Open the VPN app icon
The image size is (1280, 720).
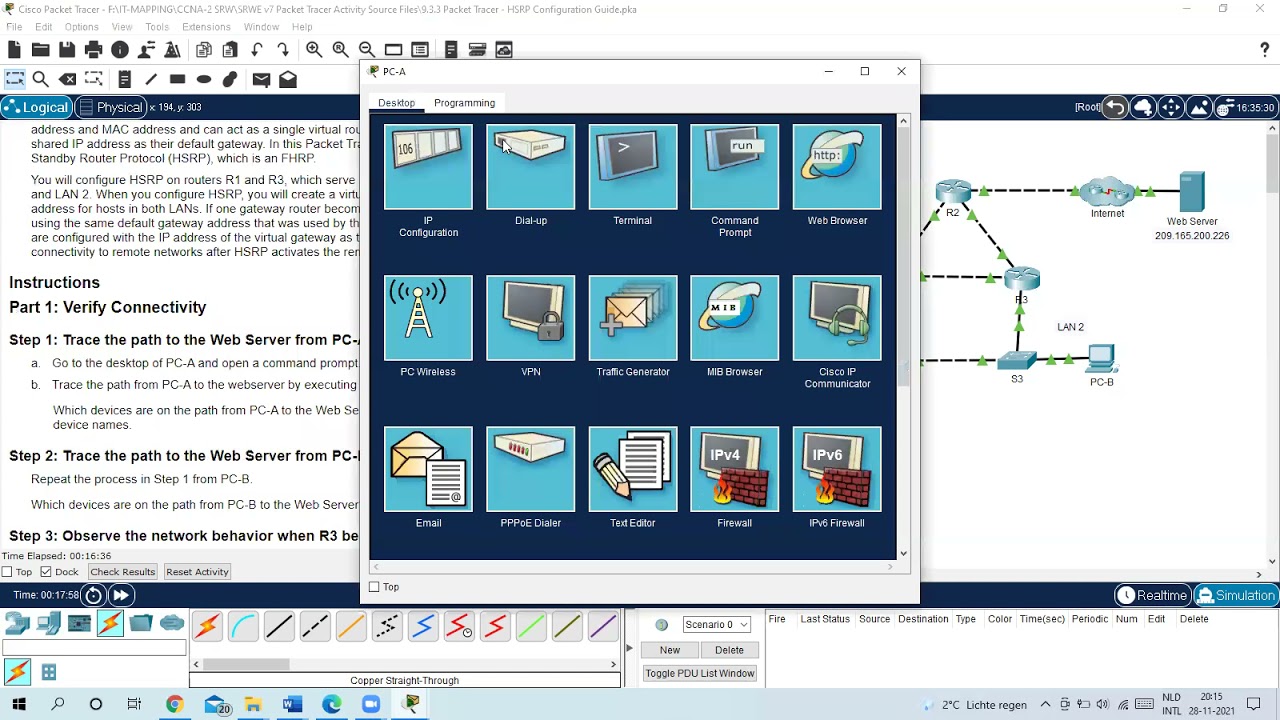[x=530, y=318]
